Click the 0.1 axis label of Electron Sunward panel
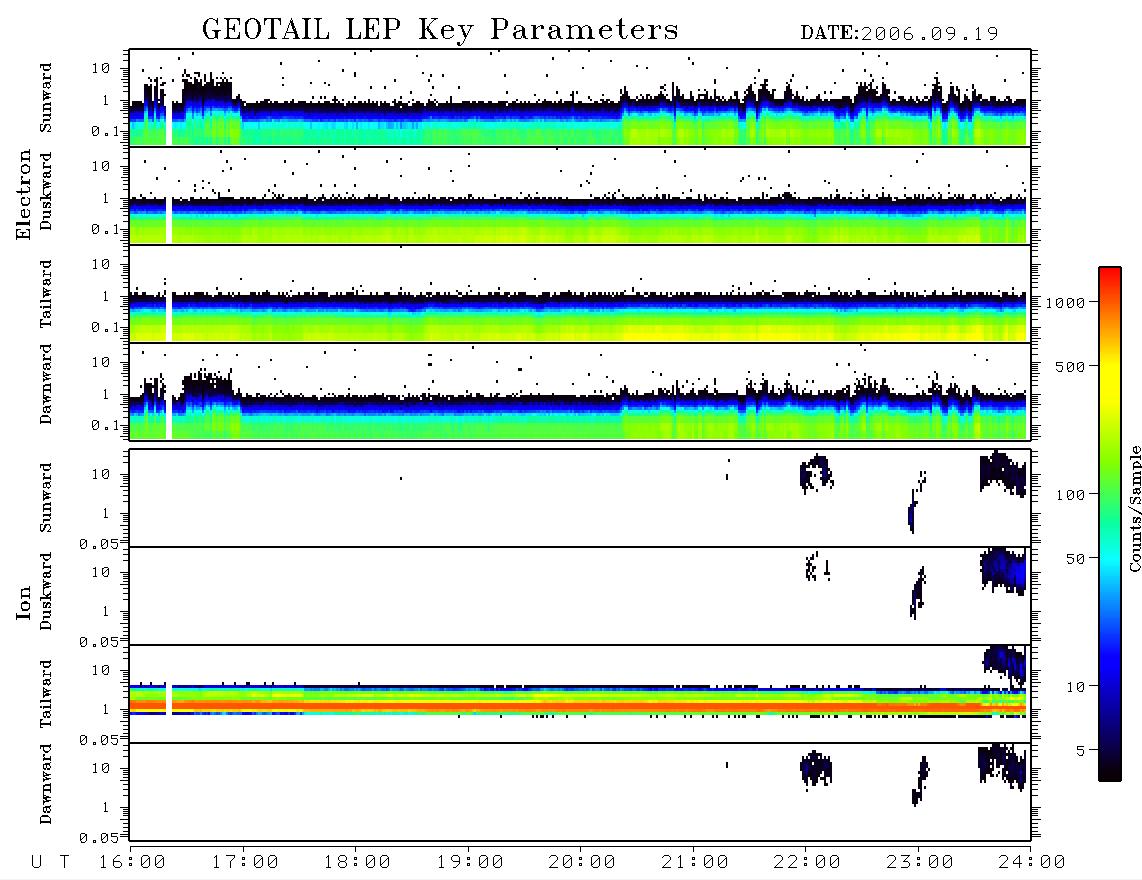The image size is (1142, 880). 108,131
